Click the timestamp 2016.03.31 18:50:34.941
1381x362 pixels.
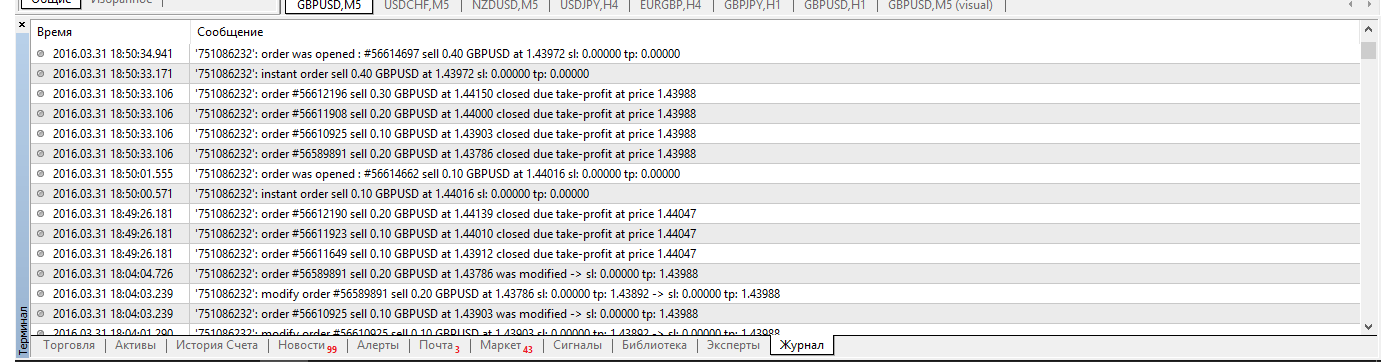point(112,54)
